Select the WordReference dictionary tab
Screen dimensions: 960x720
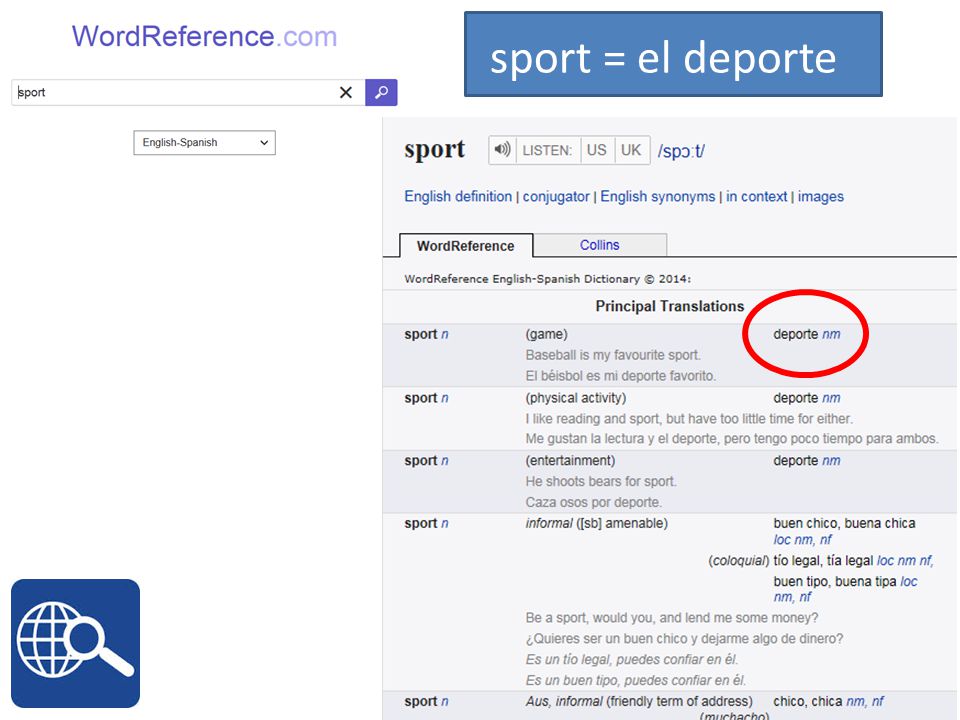(x=466, y=246)
